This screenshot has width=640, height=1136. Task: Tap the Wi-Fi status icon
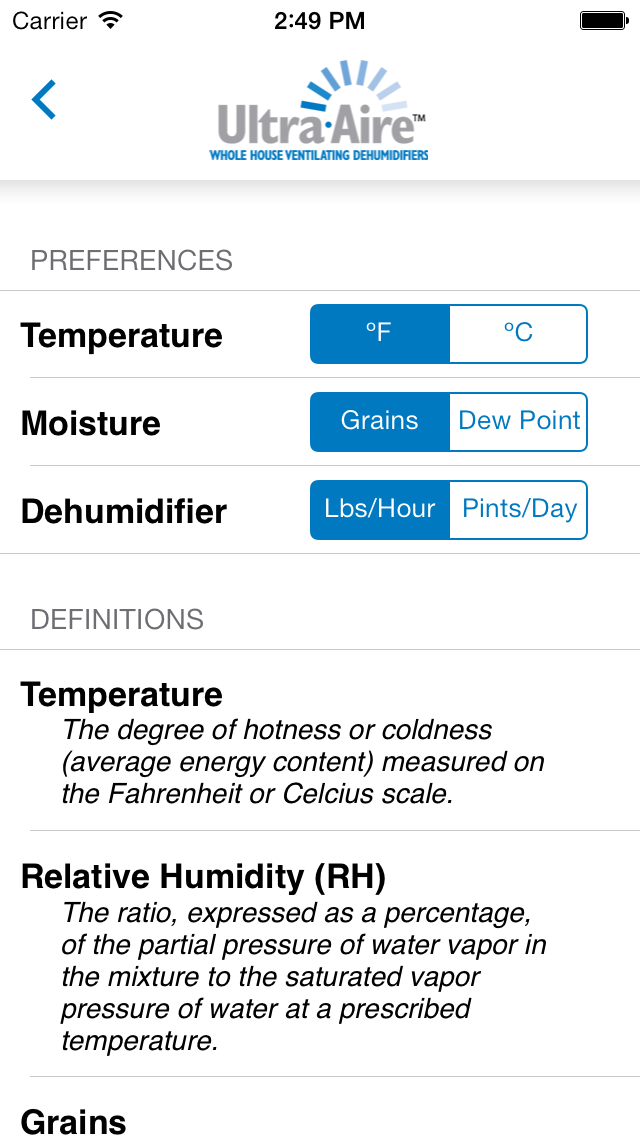pyautogui.click(x=110, y=20)
